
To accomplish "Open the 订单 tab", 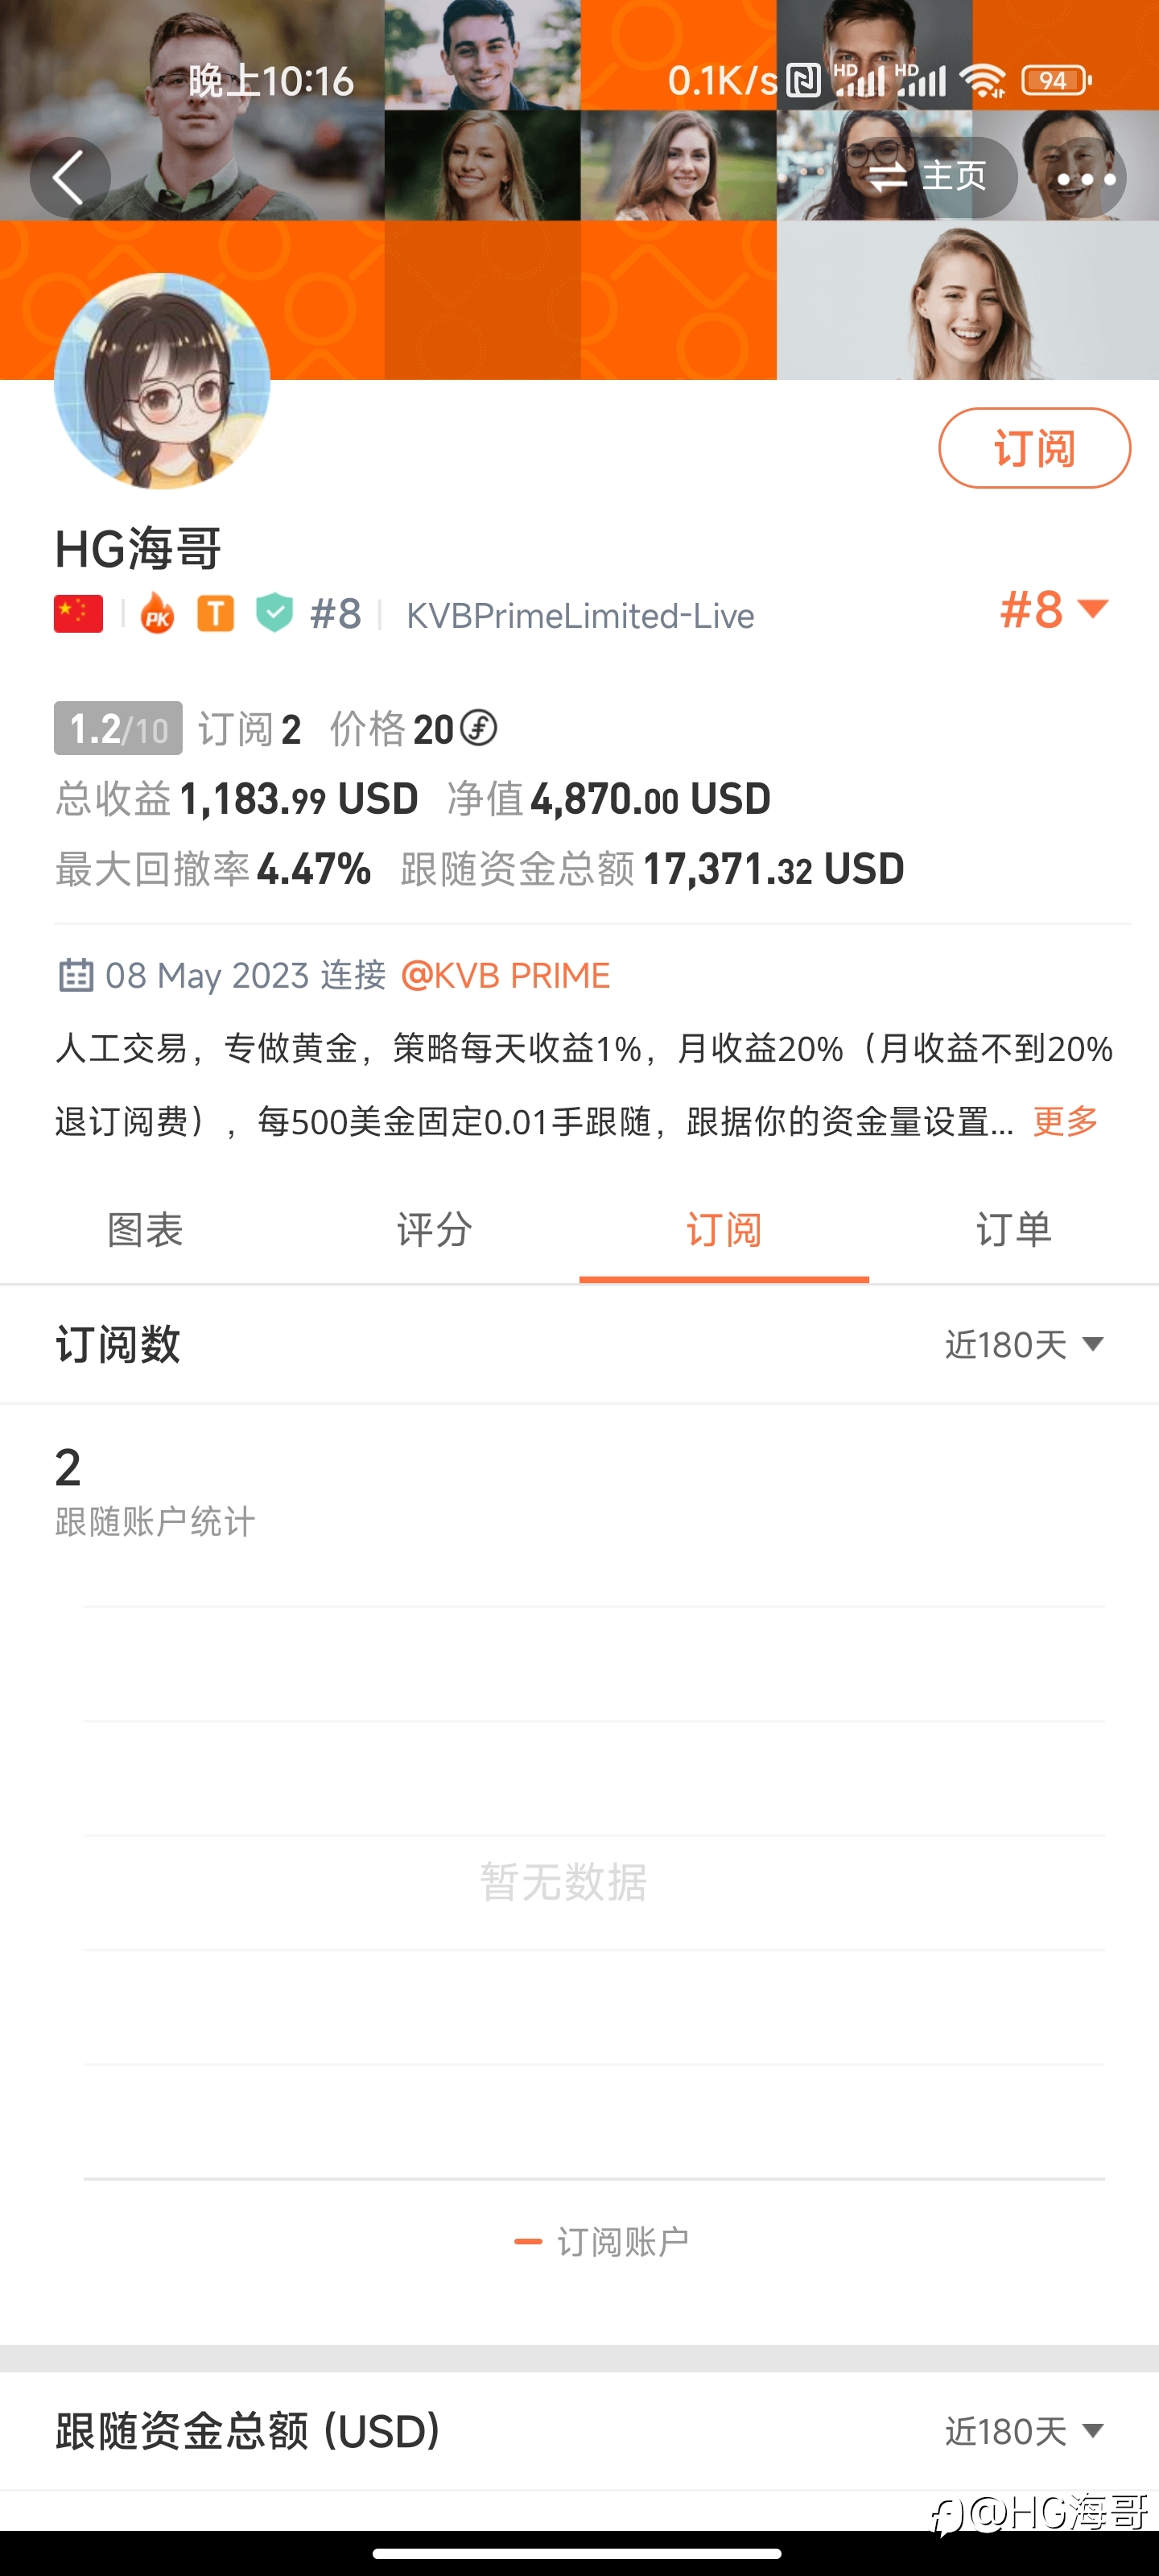I will [1014, 1229].
